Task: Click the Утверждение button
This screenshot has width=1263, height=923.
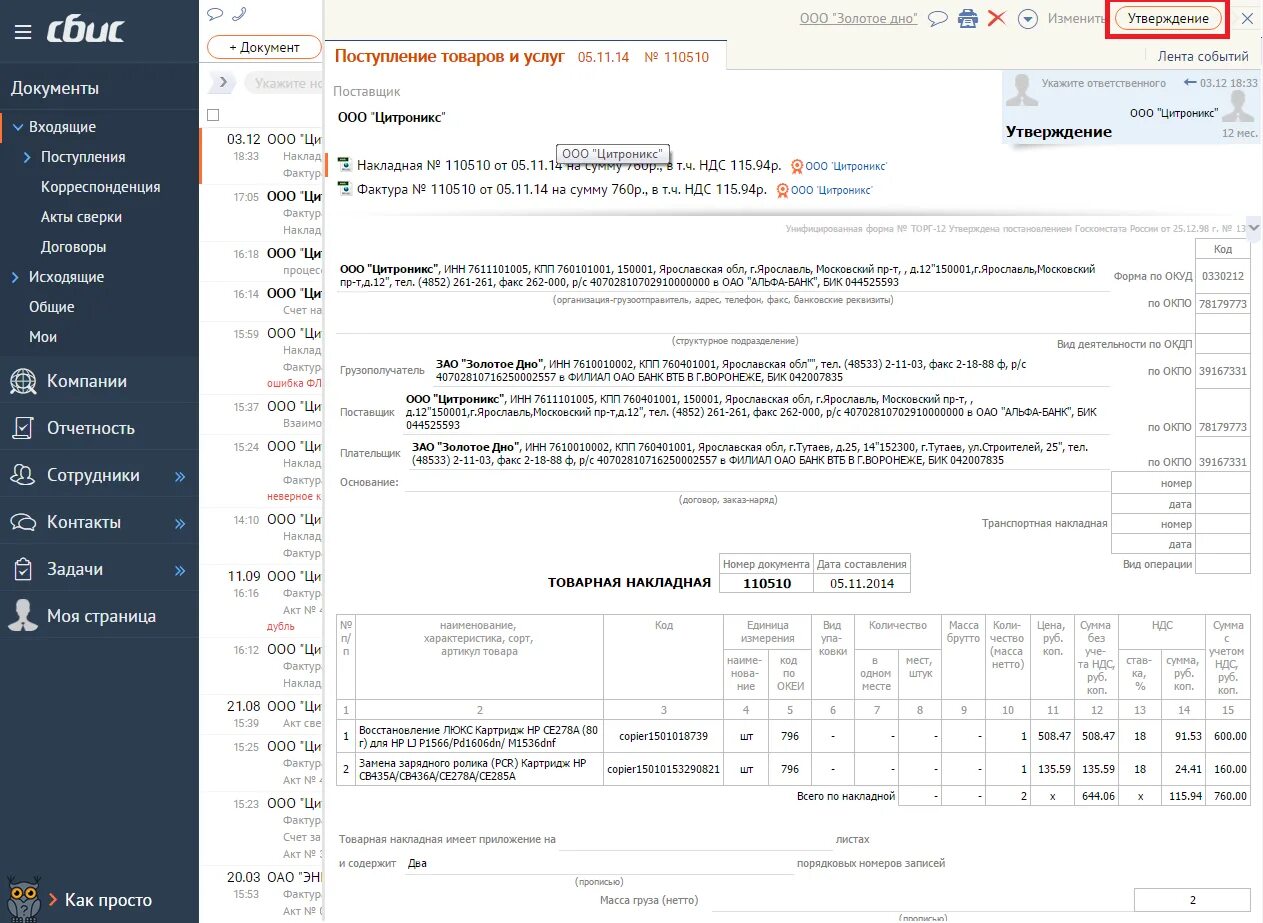Action: point(1168,18)
